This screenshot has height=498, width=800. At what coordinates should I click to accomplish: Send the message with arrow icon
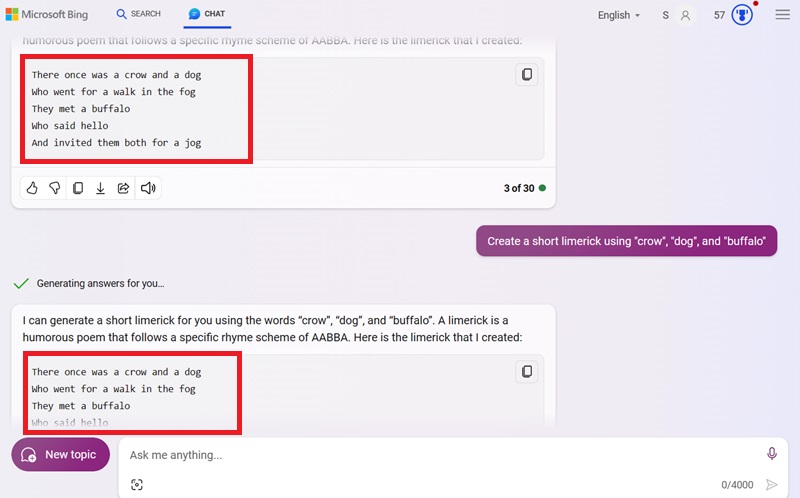point(772,484)
